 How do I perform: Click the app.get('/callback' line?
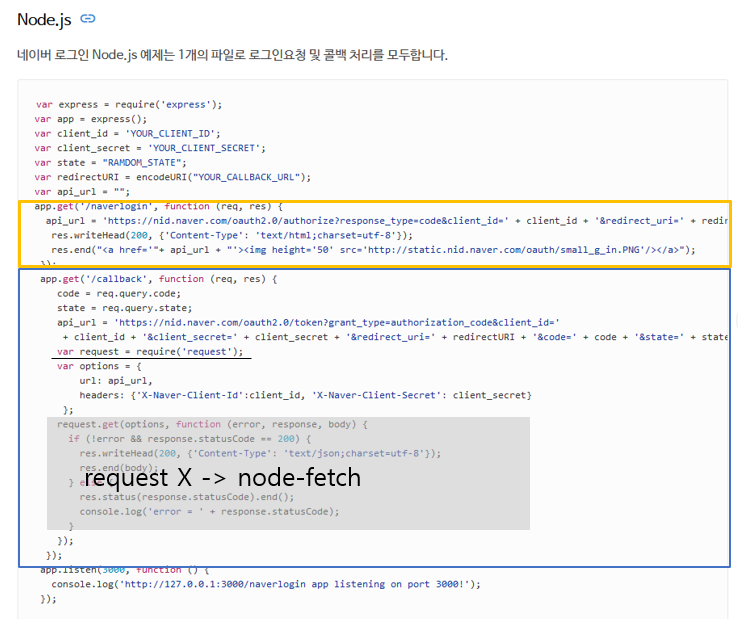(159, 279)
